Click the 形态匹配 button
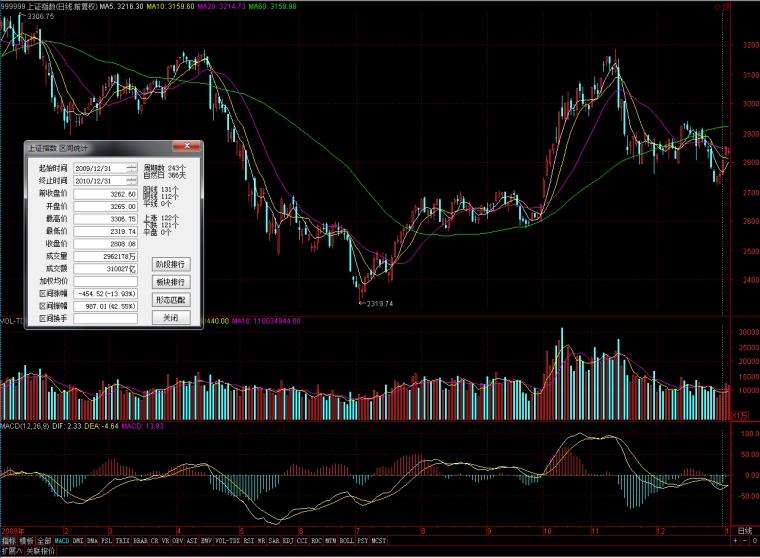The image size is (760, 558). click(x=171, y=300)
